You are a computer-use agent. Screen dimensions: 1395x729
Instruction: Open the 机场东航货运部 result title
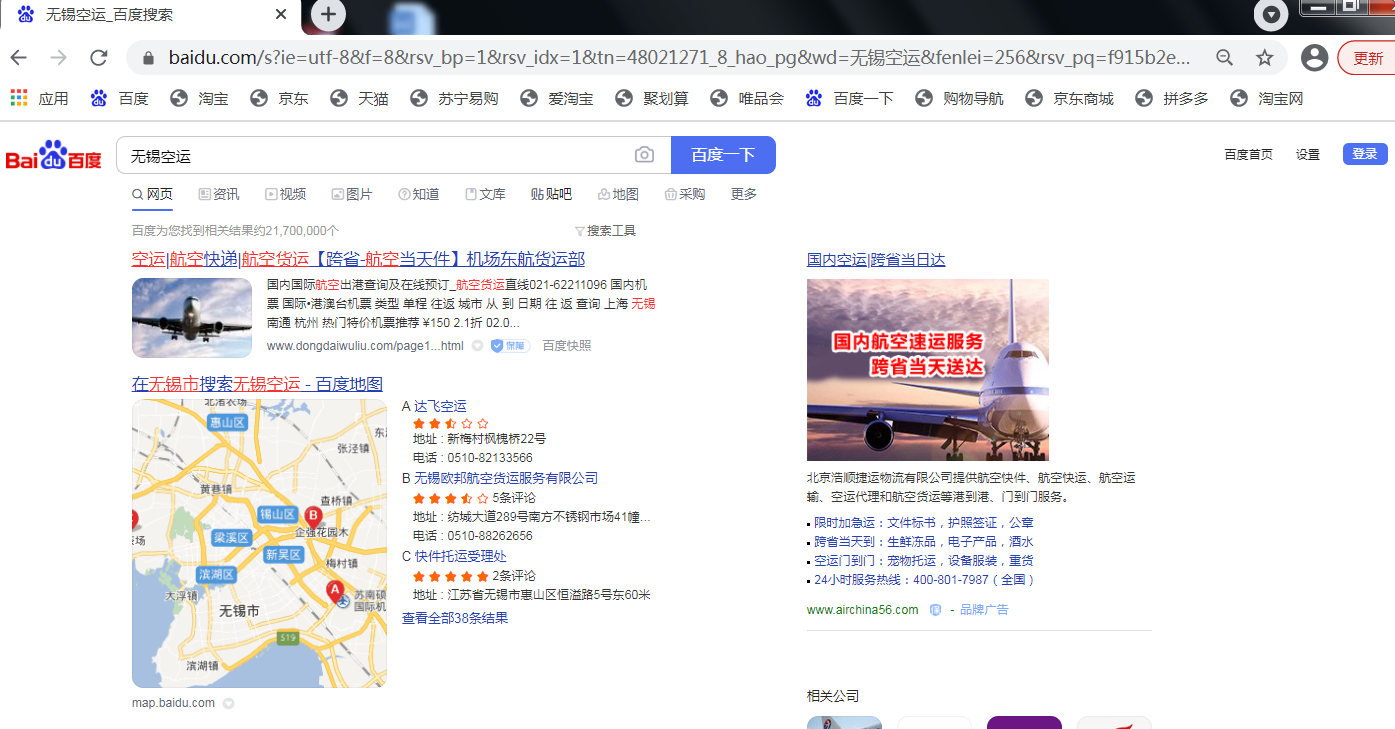click(358, 259)
